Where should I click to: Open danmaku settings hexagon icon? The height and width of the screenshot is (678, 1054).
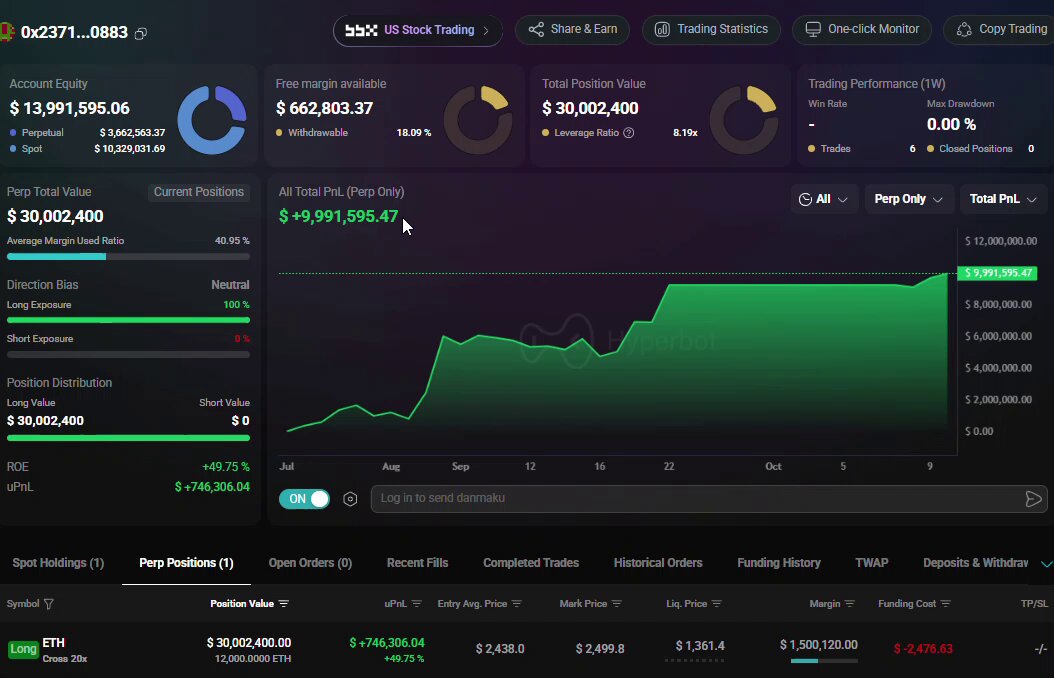(x=350, y=499)
